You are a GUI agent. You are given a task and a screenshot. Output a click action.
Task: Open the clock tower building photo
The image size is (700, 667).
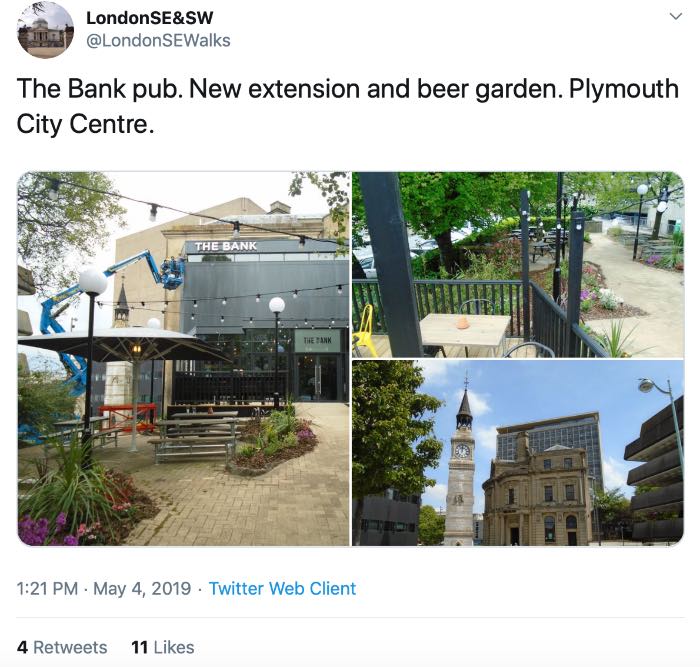coord(518,453)
